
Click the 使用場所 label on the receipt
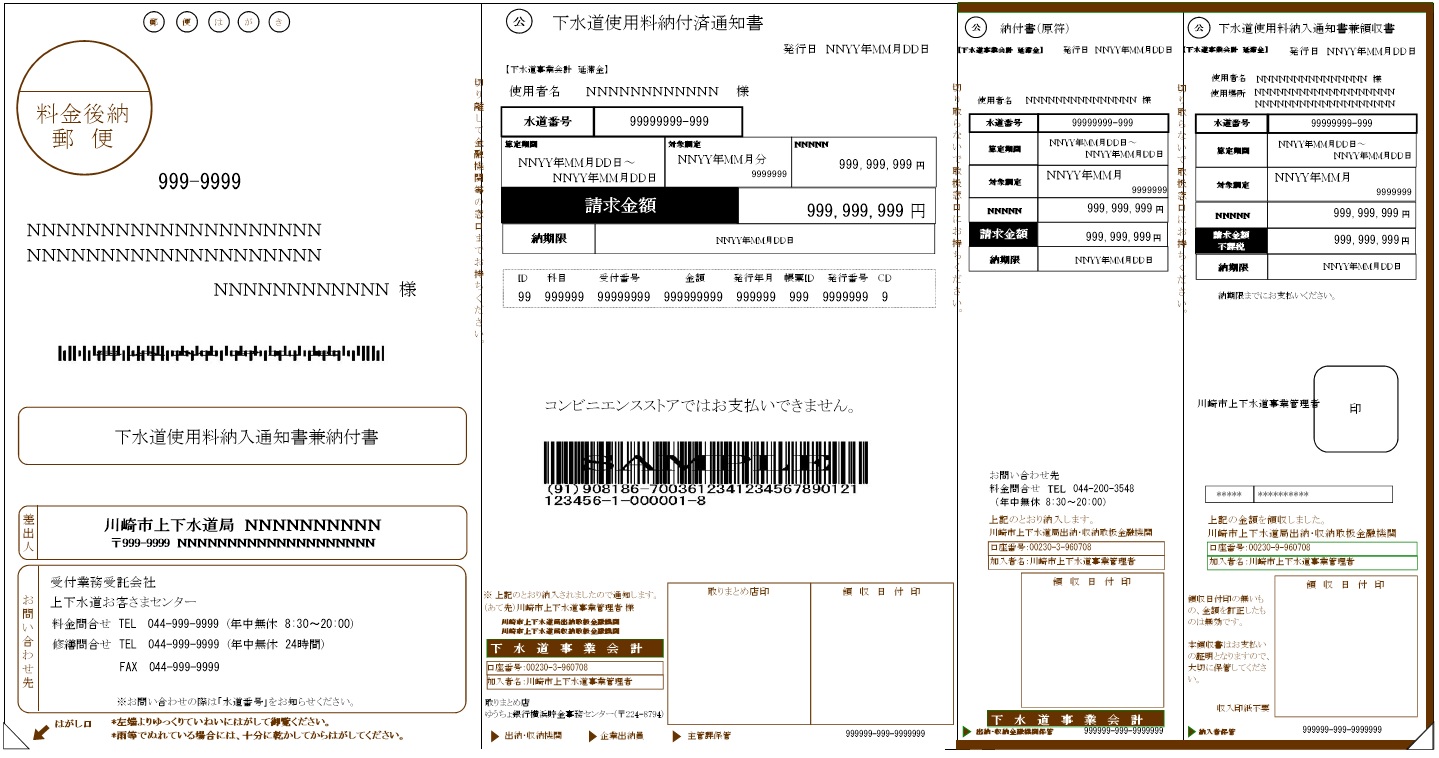point(1226,92)
